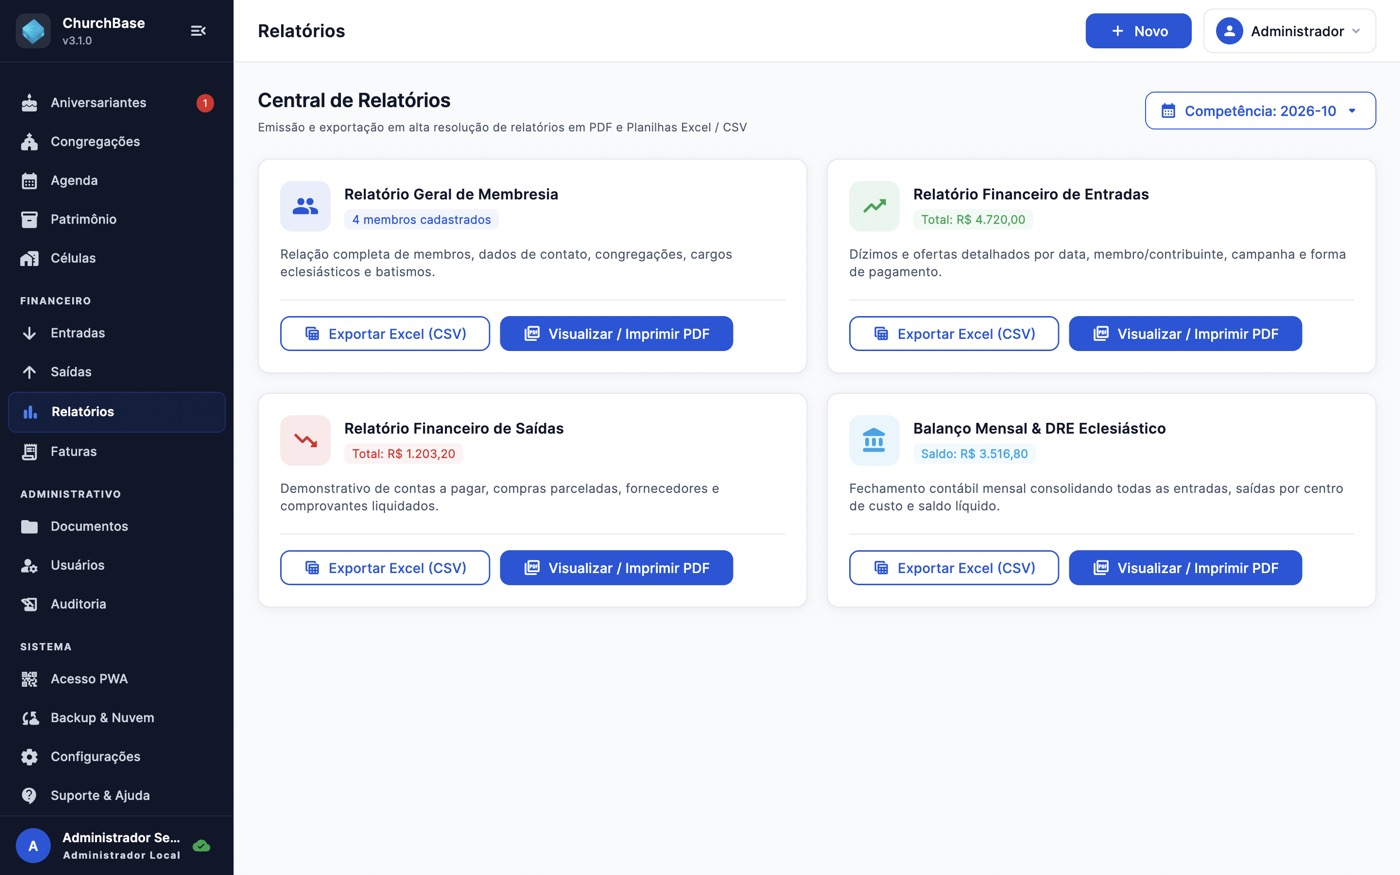Click the Balanço Mensal bank icon

[x=874, y=440]
